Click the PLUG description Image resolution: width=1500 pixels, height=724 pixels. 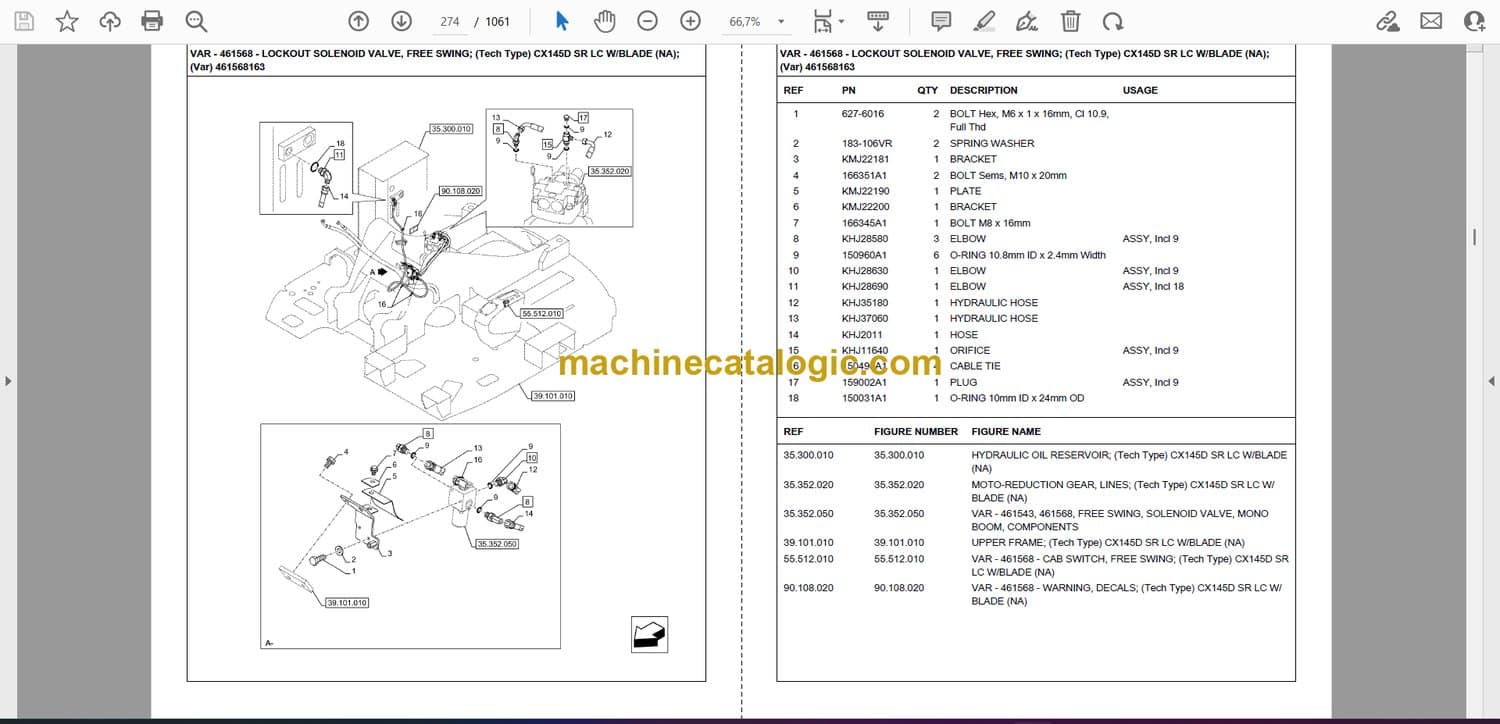pyautogui.click(x=963, y=382)
